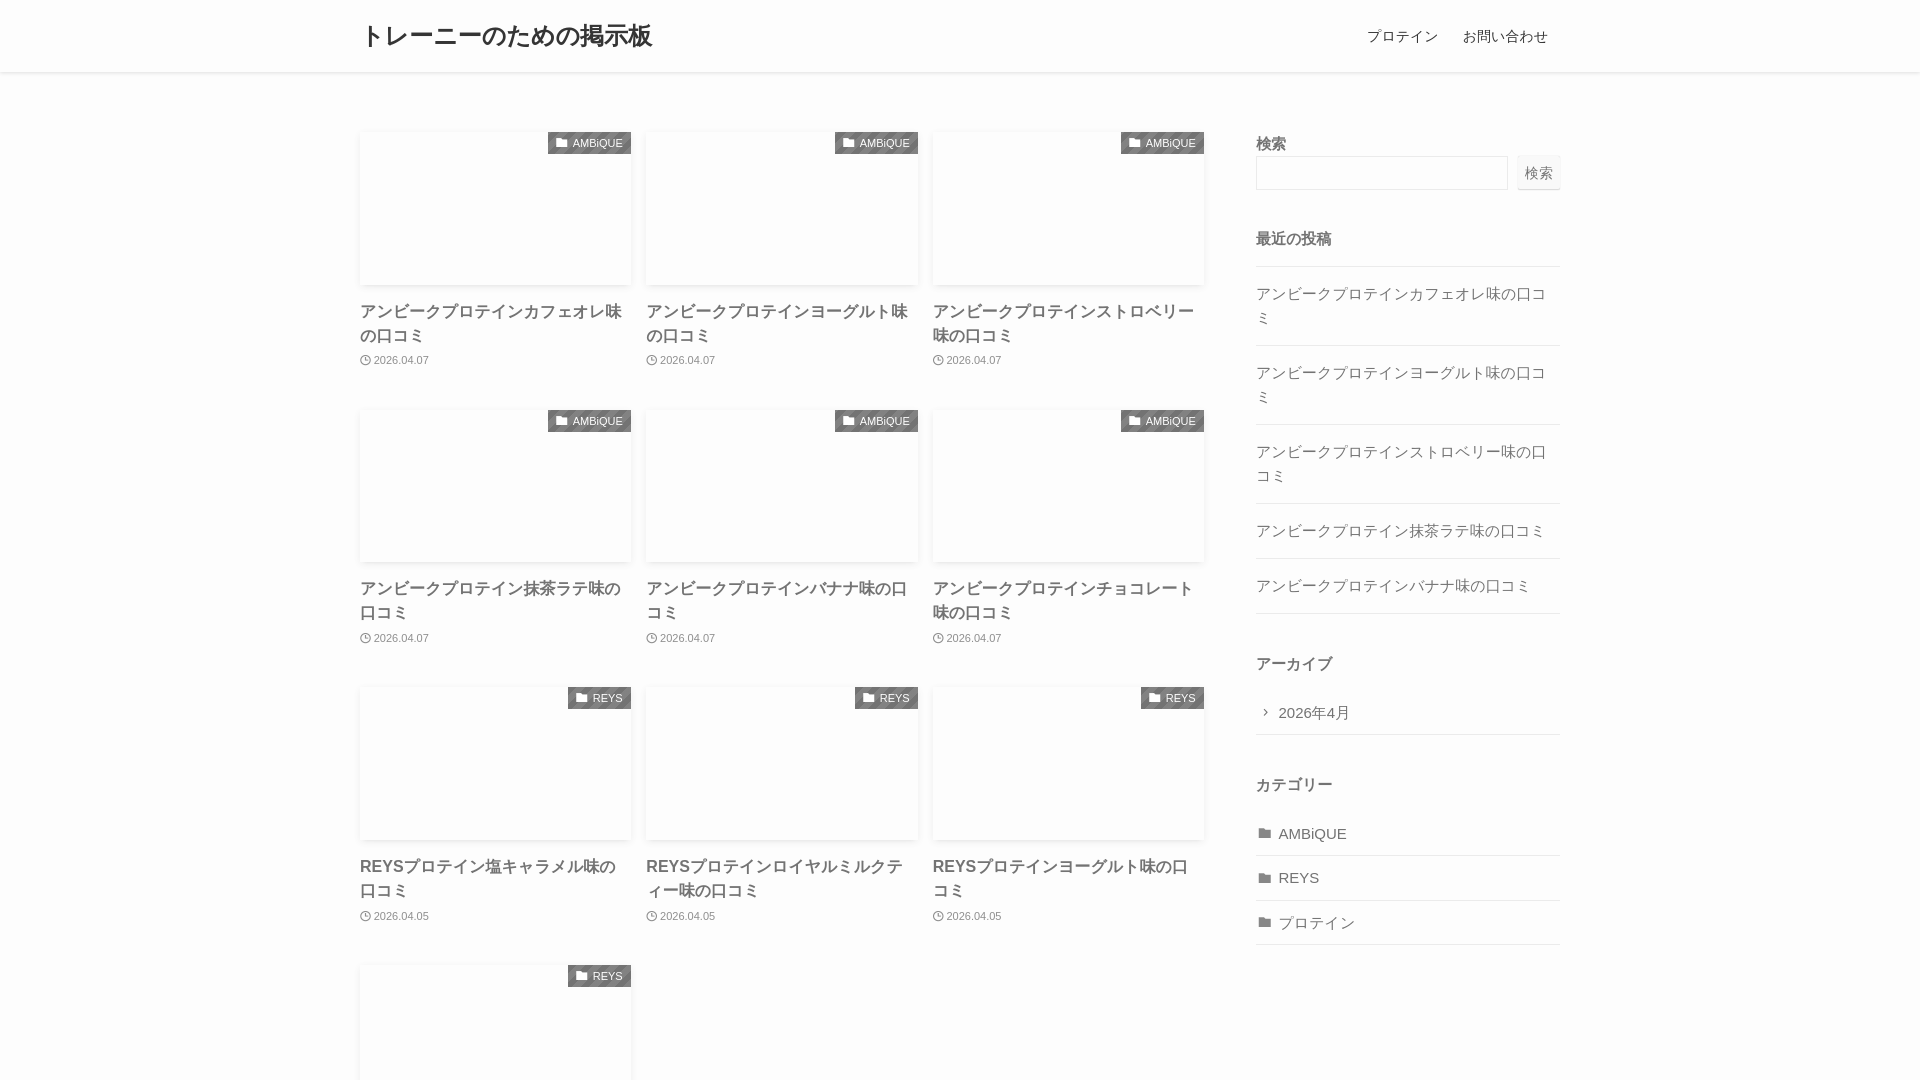Open the プロテイン header menu item
This screenshot has width=1920, height=1080.
click(x=1402, y=36)
